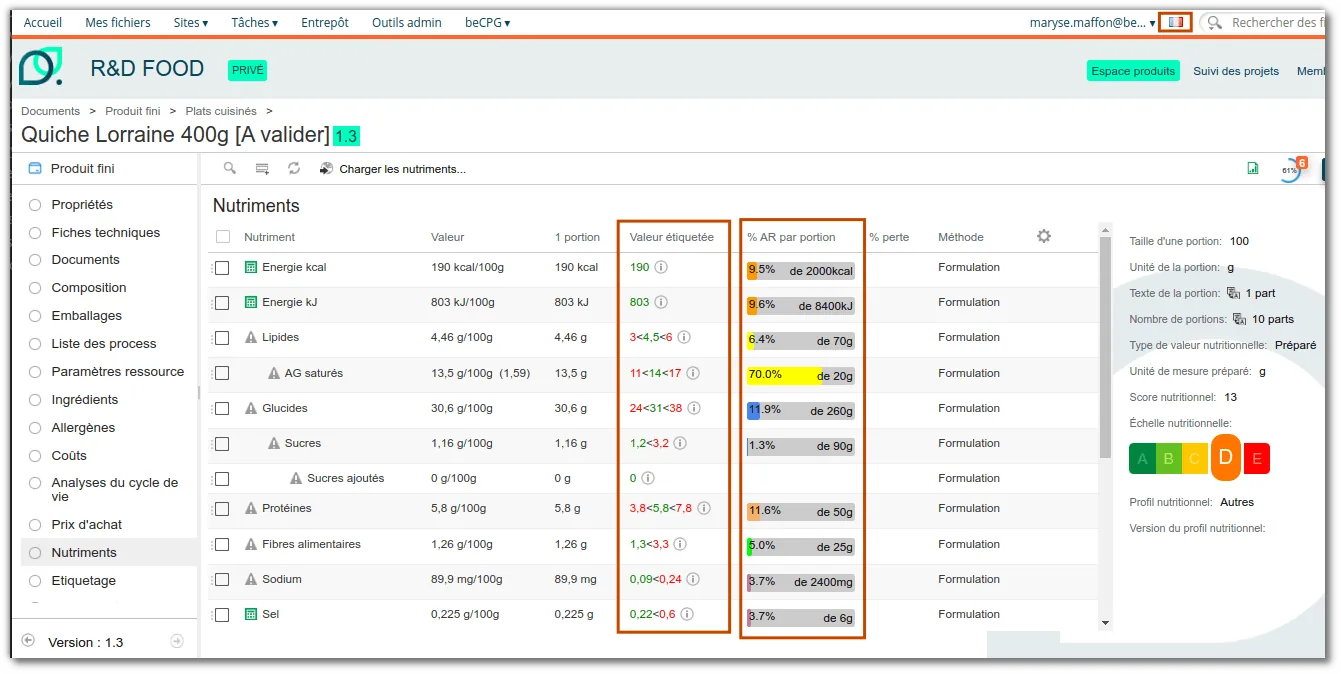Navigate to Plats cuisinés breadcrumb
This screenshot has height=674, width=1341.
tap(221, 111)
